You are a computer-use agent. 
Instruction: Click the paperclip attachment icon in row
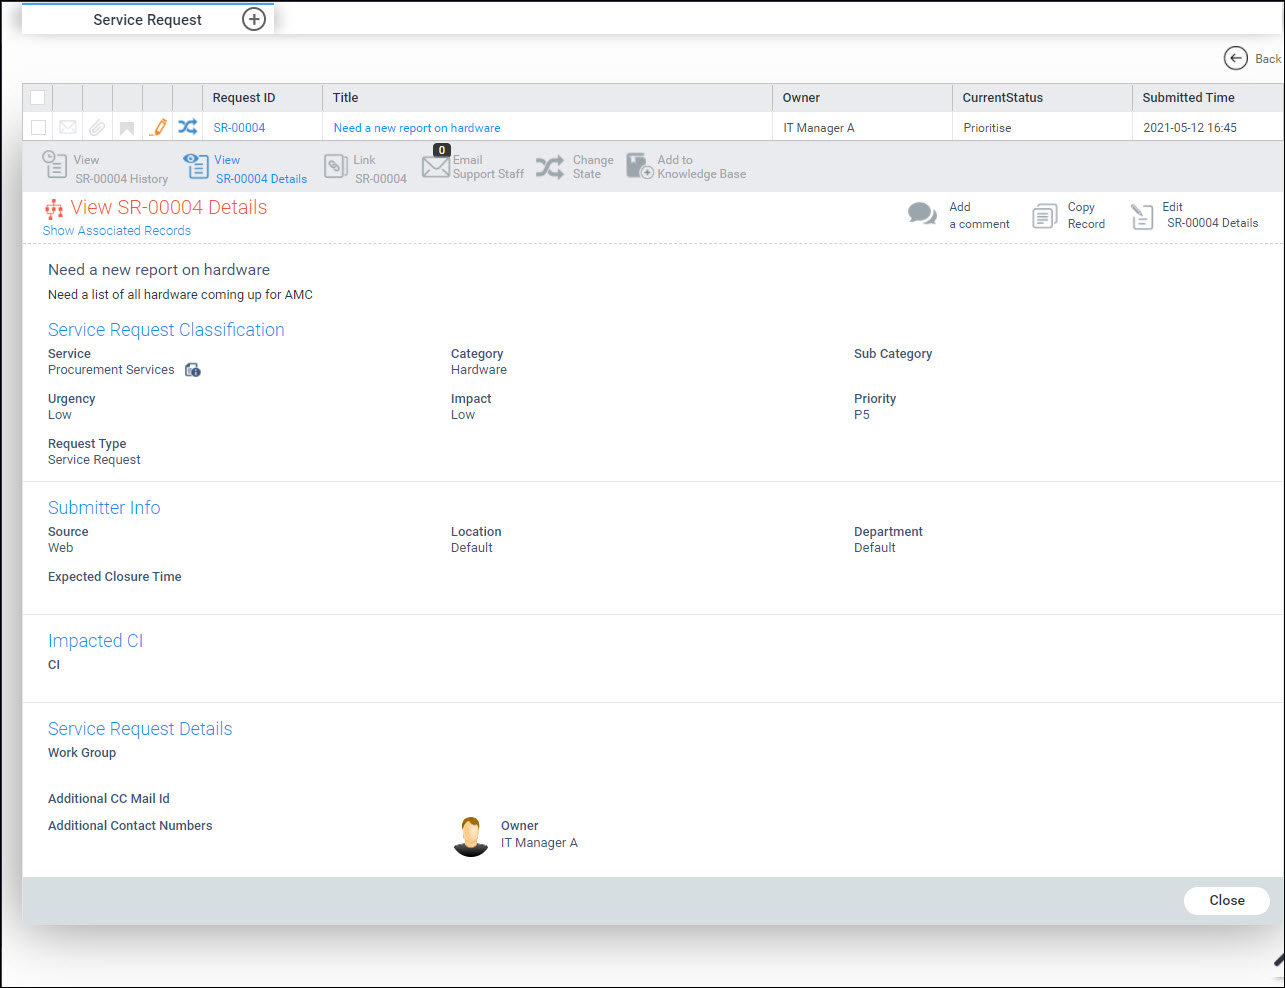[97, 127]
